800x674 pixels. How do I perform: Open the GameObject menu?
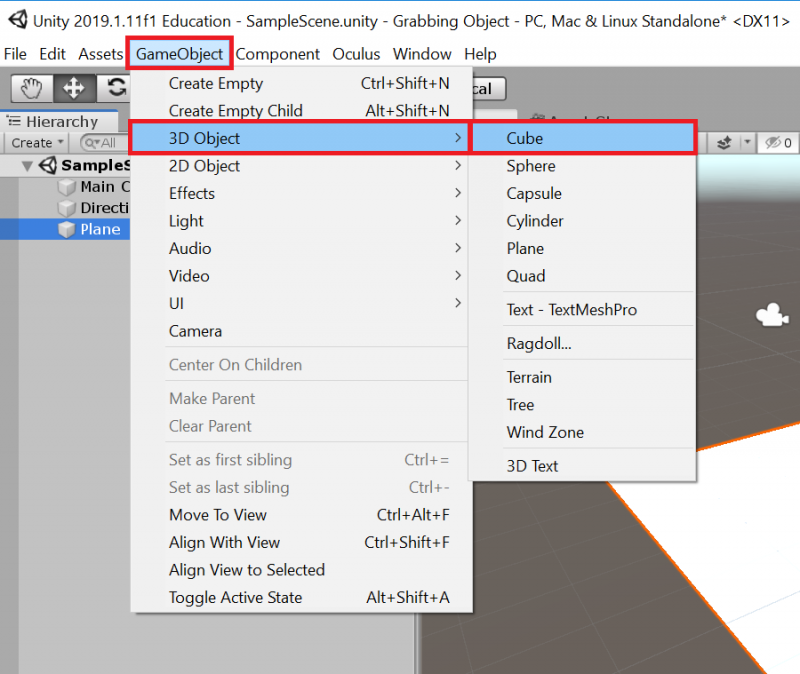(180, 54)
